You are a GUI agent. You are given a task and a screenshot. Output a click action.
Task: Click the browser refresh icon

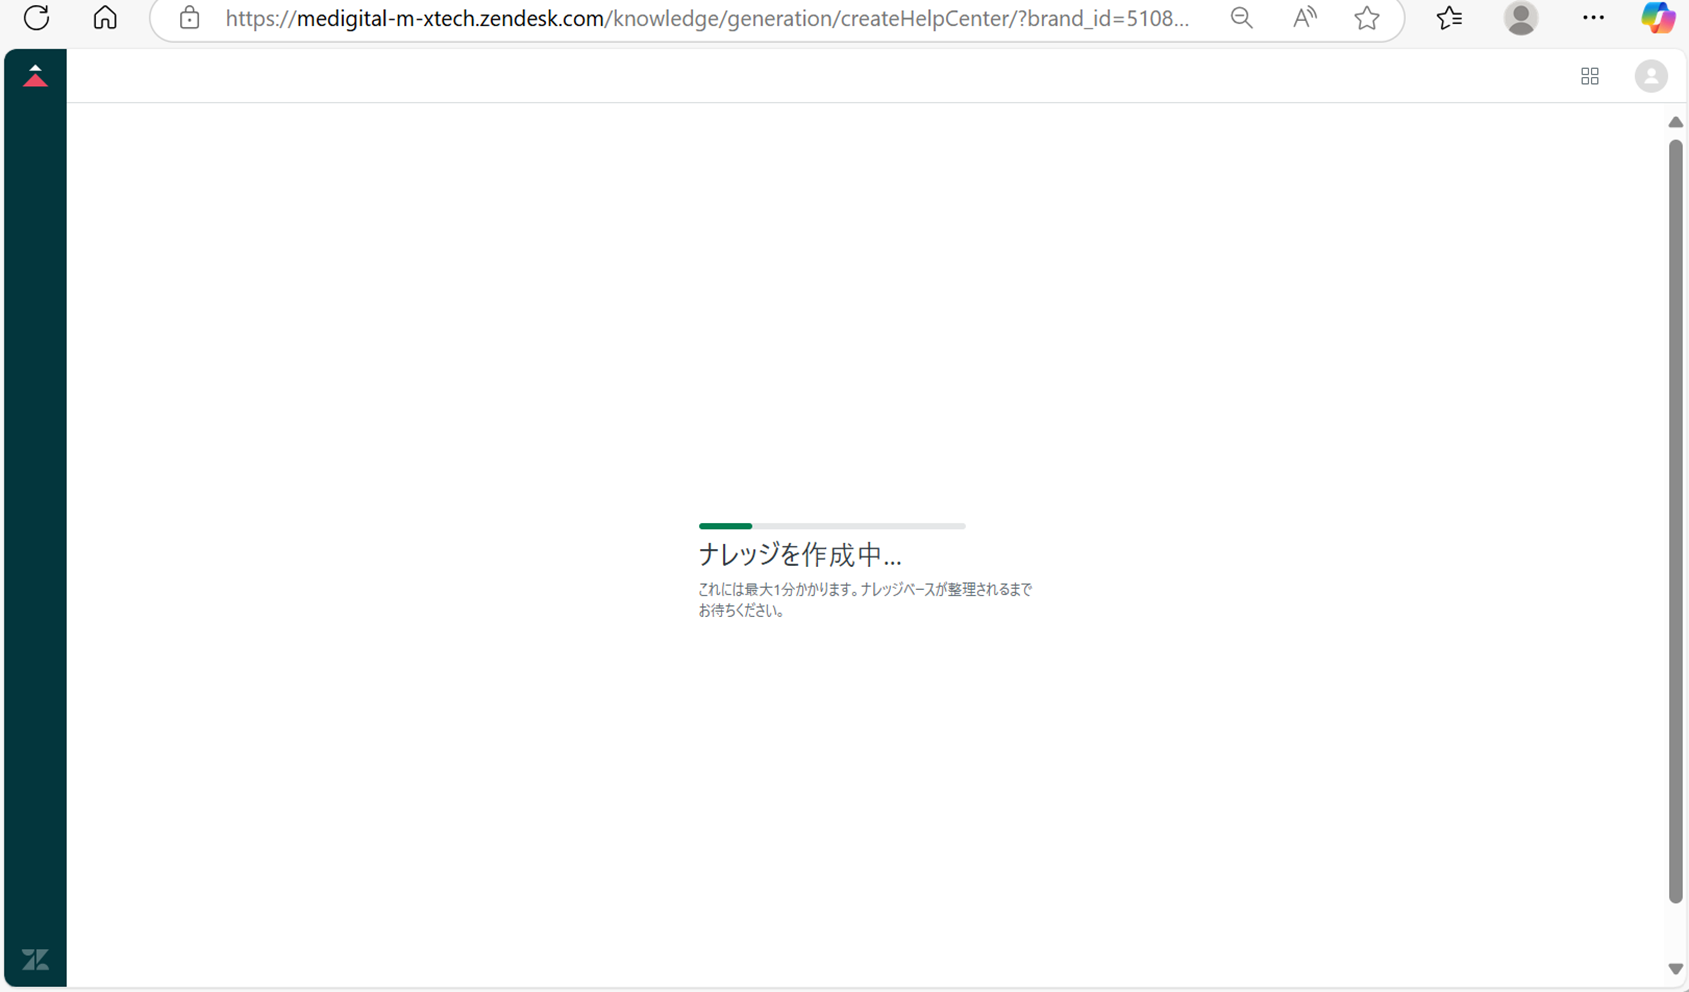pyautogui.click(x=37, y=18)
